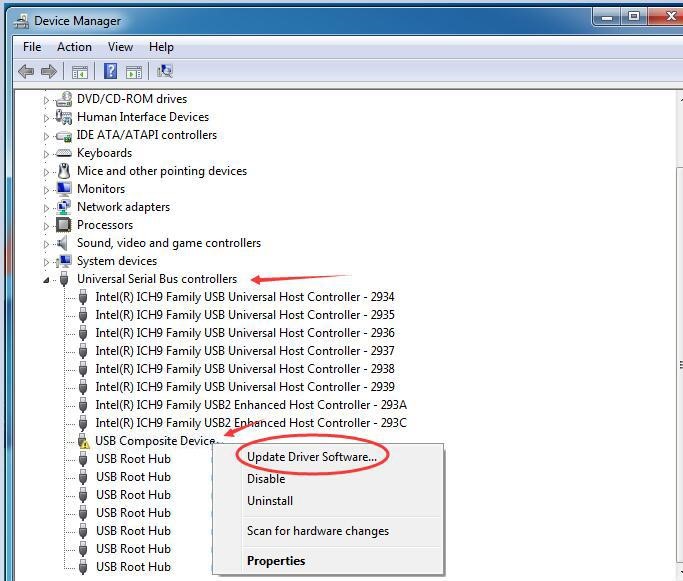Click the warning icon beside USB Composite Device

tap(83, 441)
